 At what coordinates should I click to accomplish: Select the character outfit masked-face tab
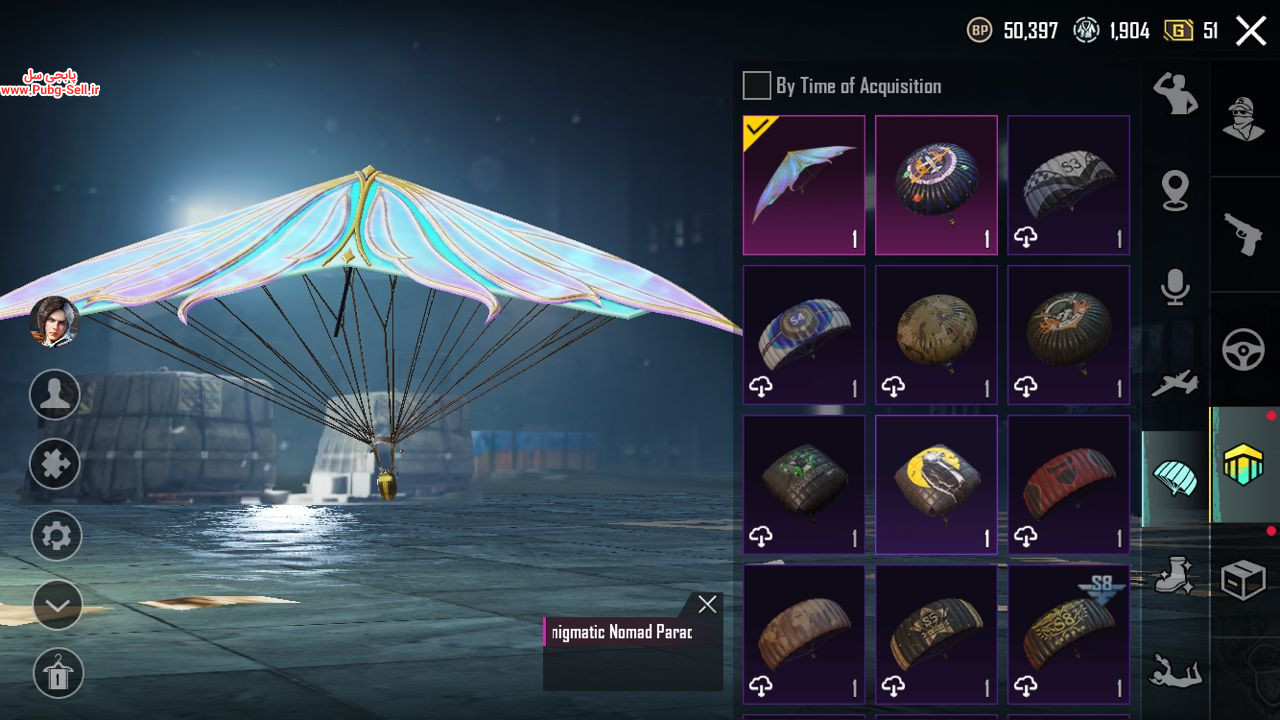(x=1244, y=119)
